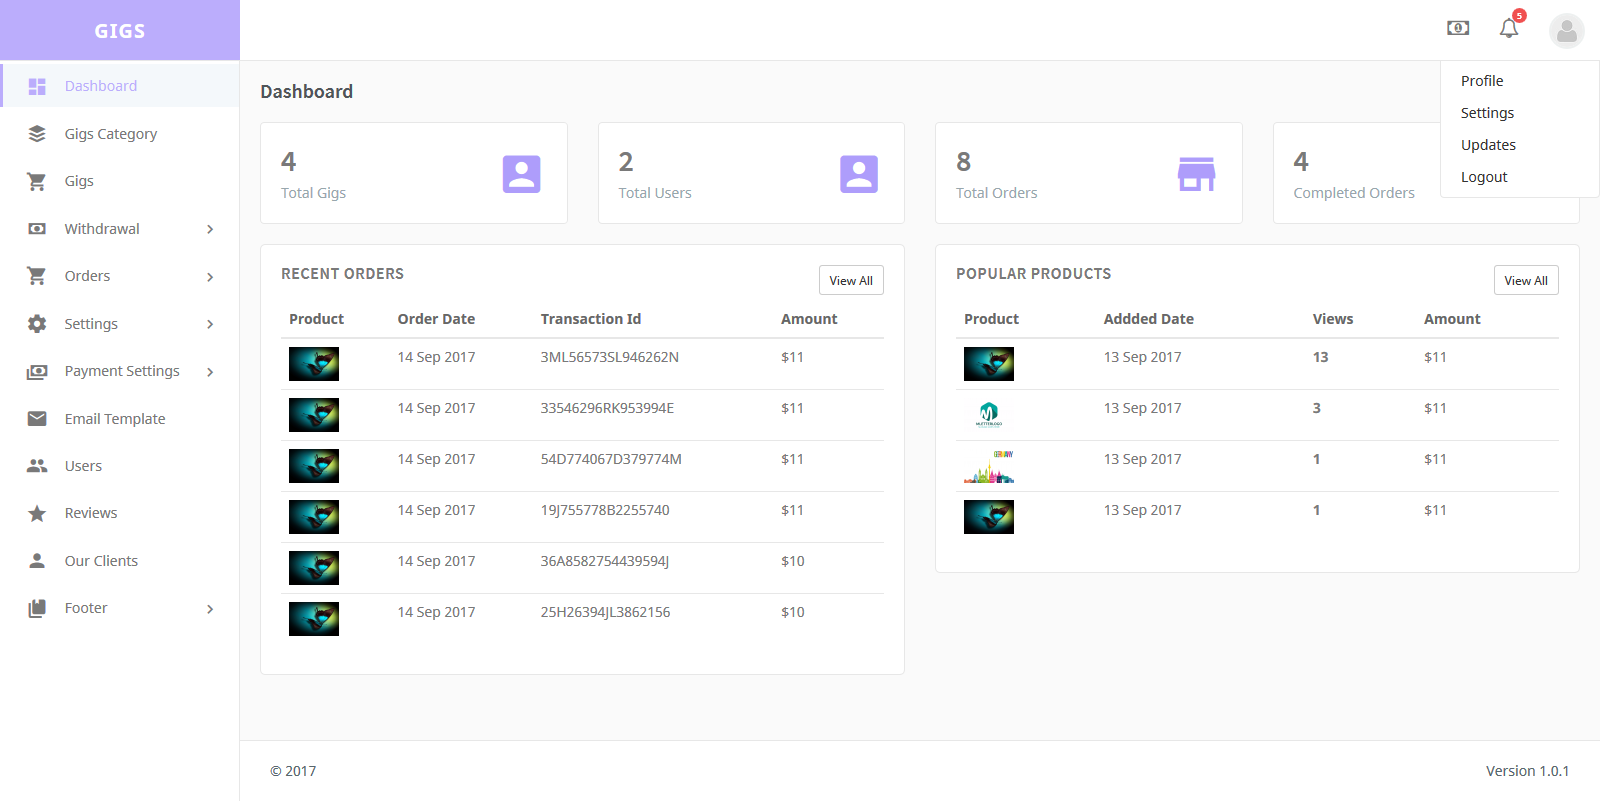
Task: Click the Our Clients person icon
Action: 37,561
